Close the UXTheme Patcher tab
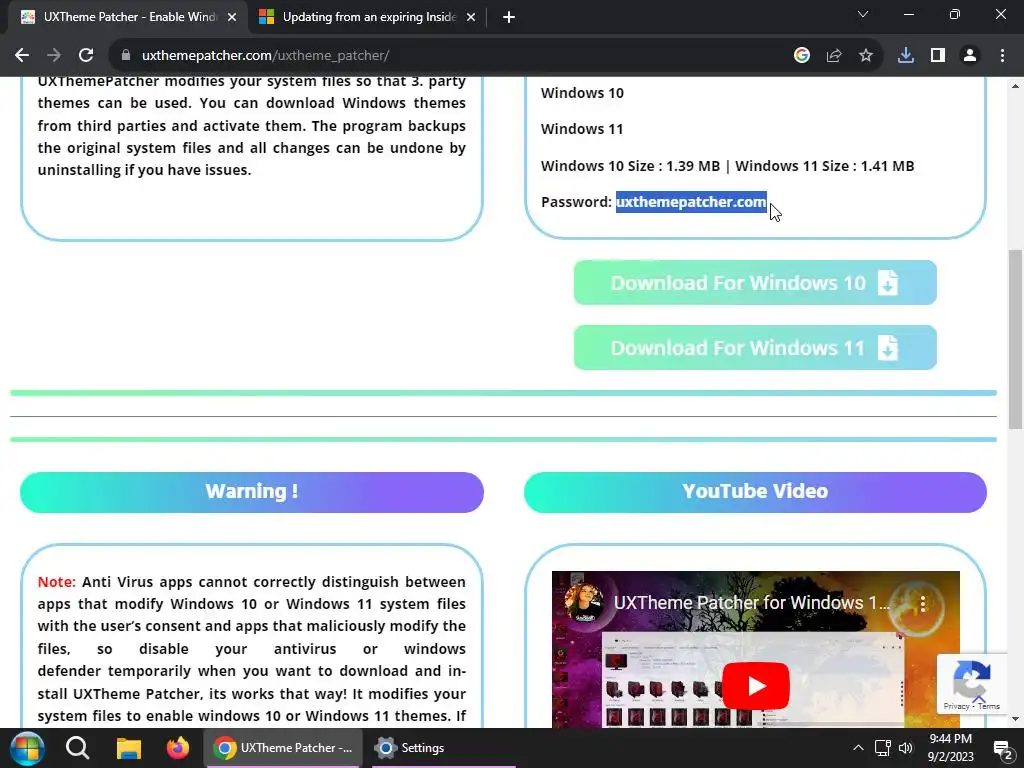1024x768 pixels. coord(232,17)
